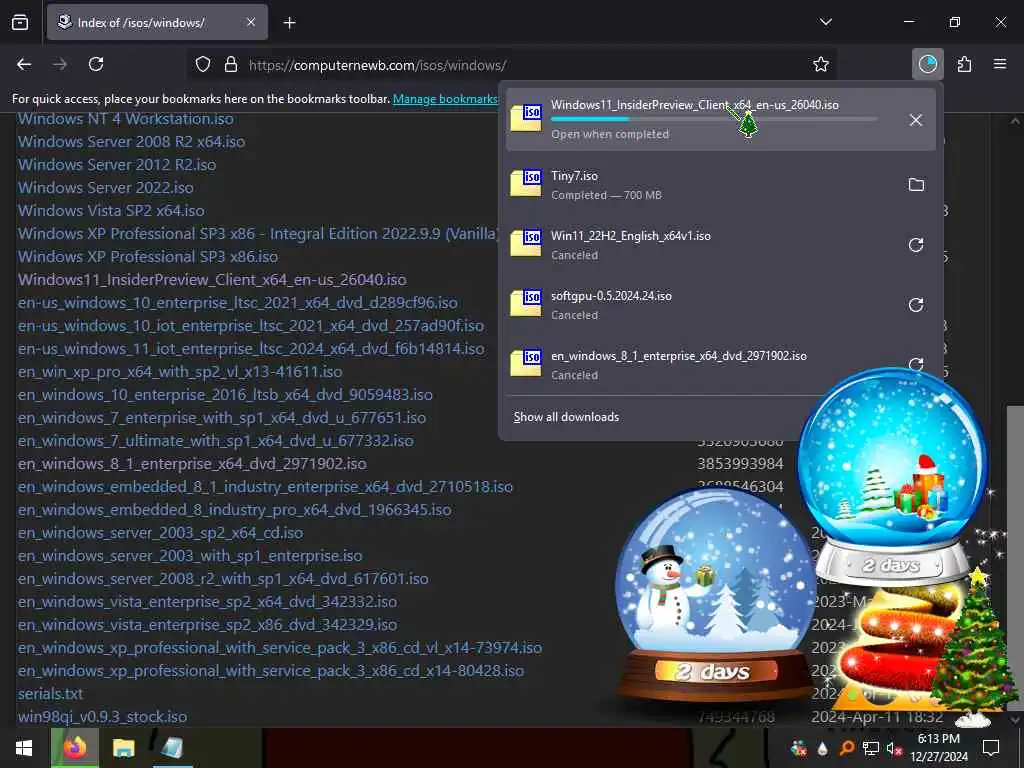1024x768 pixels.
Task: Retry the en_windows_8_1_enterprise download in panel
Action: pos(916,364)
